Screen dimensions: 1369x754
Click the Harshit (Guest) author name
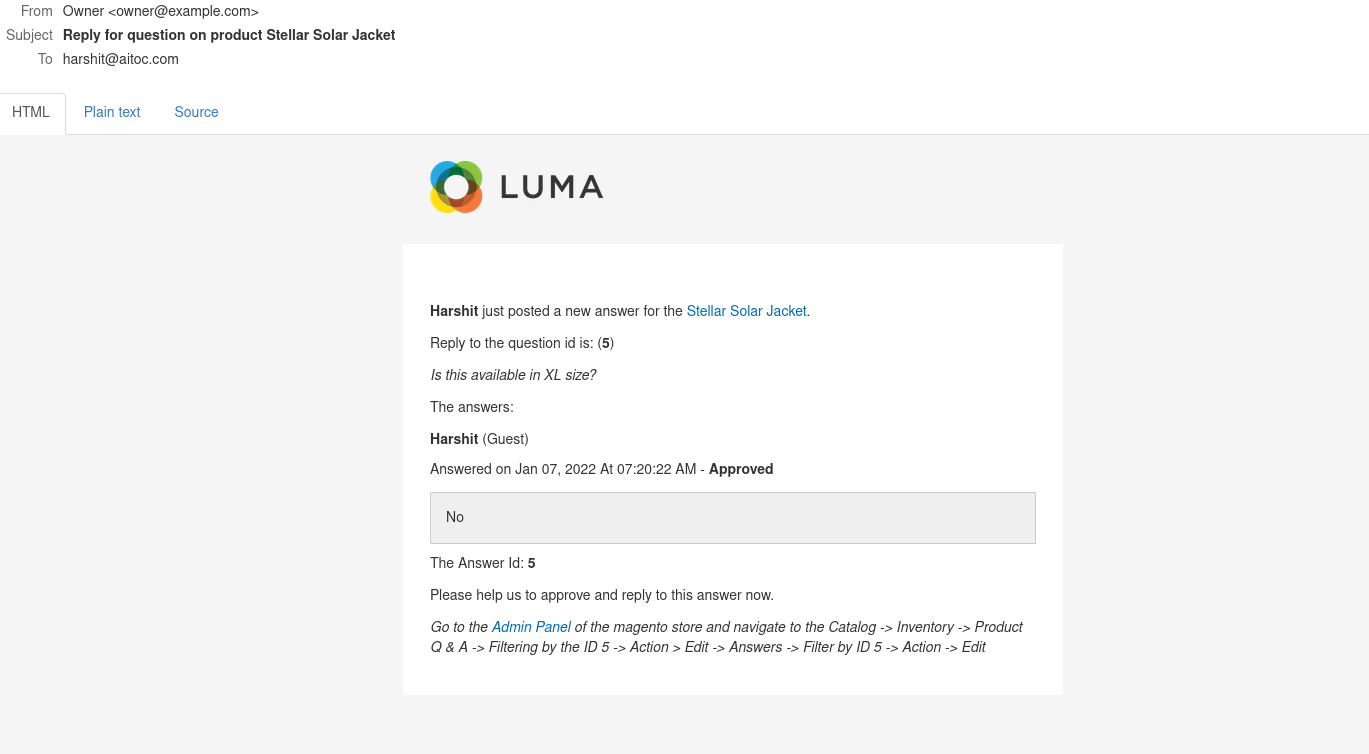tap(479, 439)
